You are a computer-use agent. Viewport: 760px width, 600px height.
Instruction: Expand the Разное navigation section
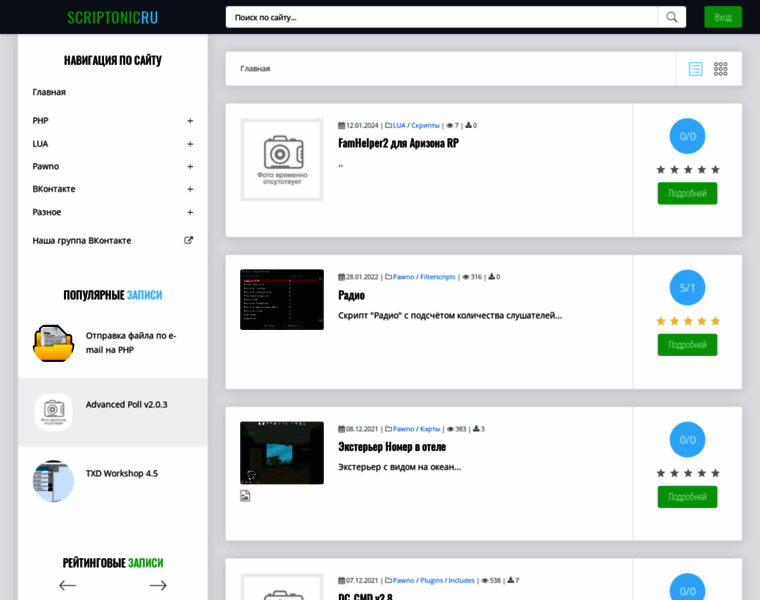(x=190, y=212)
